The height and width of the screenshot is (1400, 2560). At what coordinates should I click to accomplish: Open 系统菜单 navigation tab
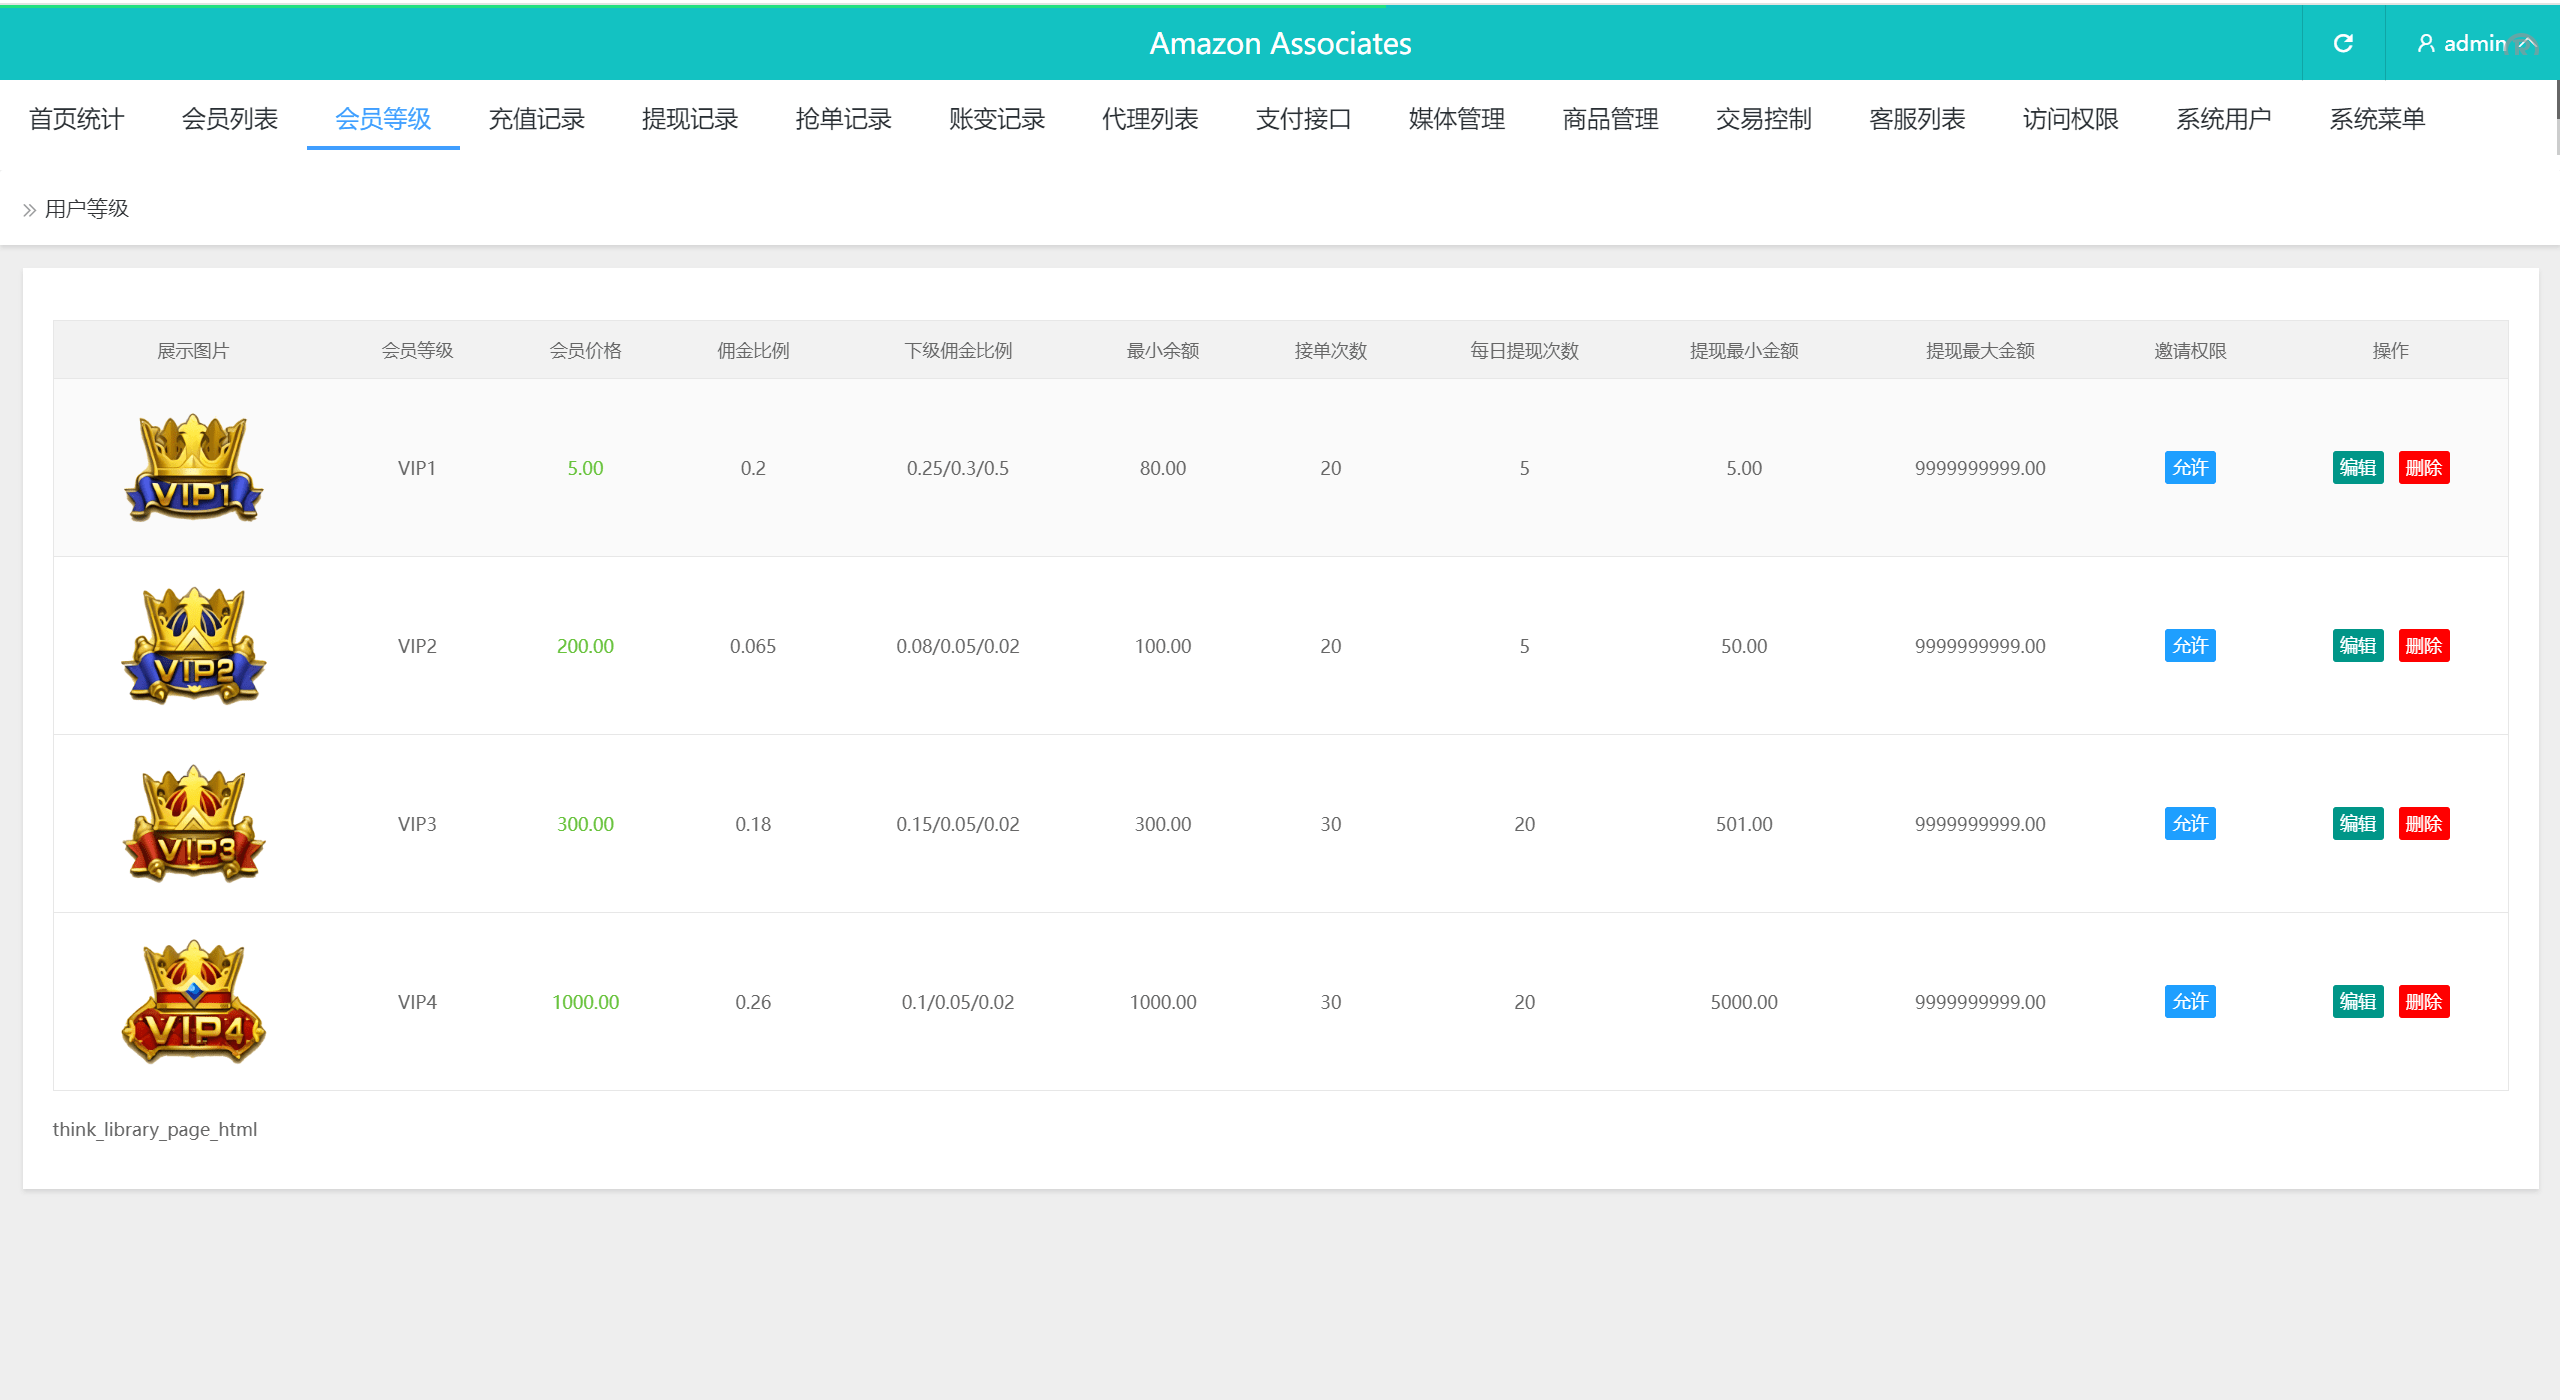pyautogui.click(x=2377, y=119)
